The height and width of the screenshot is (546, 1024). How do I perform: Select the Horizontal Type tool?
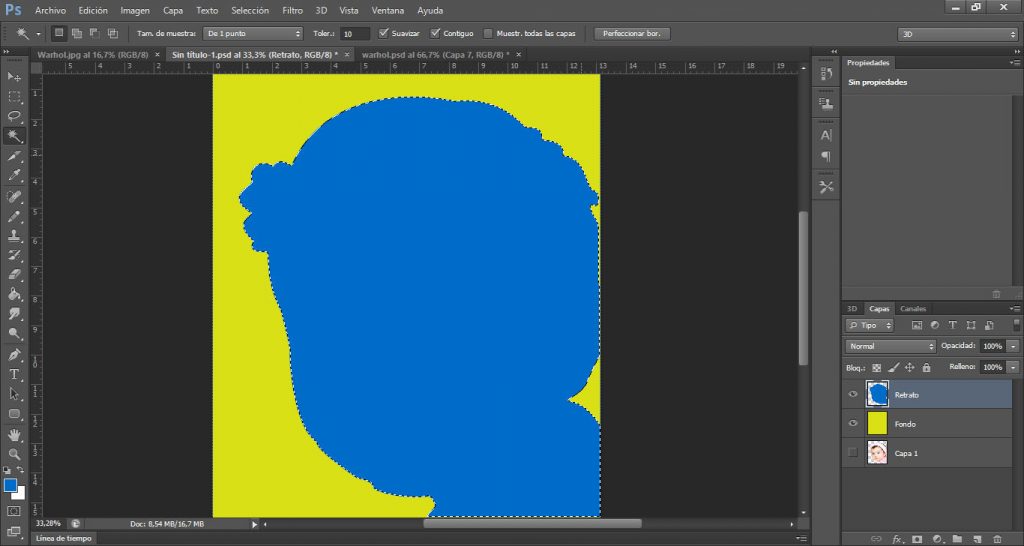coord(15,374)
